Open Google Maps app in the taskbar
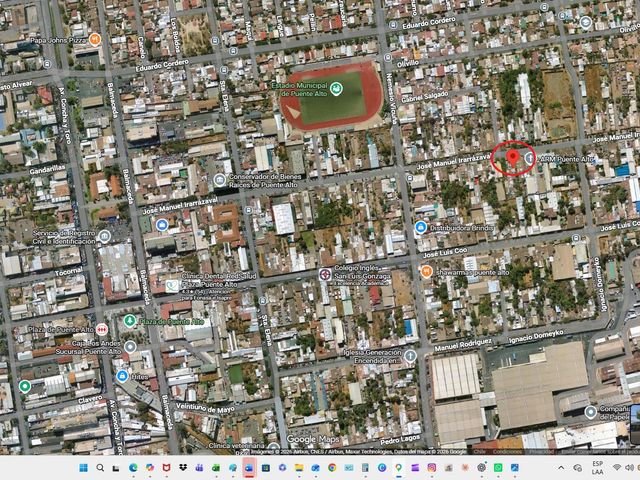 [x=398, y=468]
